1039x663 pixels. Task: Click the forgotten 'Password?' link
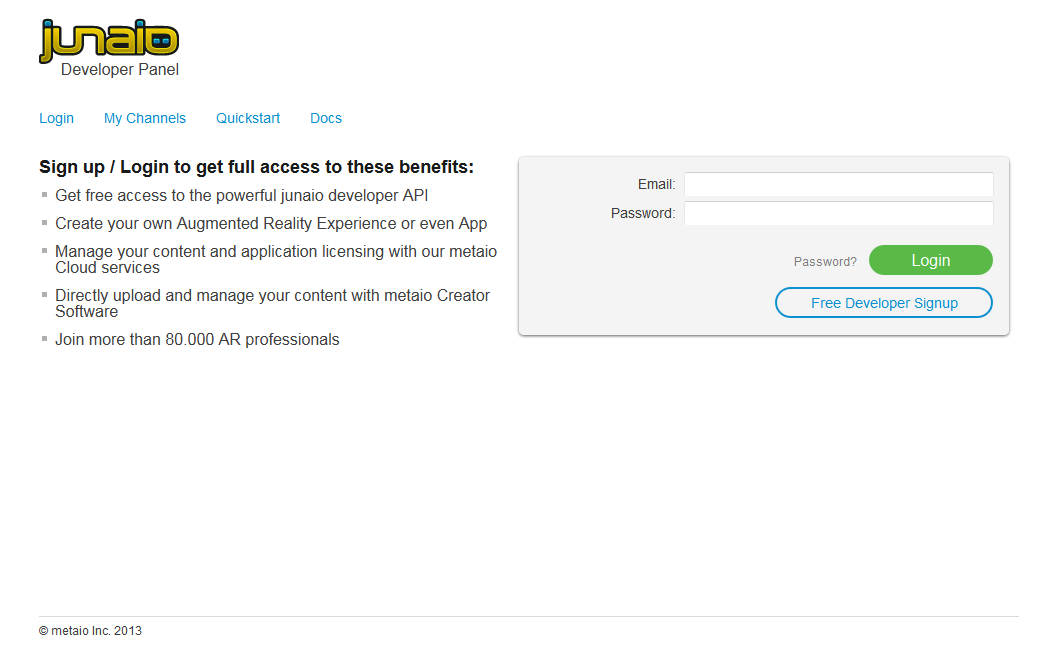825,262
